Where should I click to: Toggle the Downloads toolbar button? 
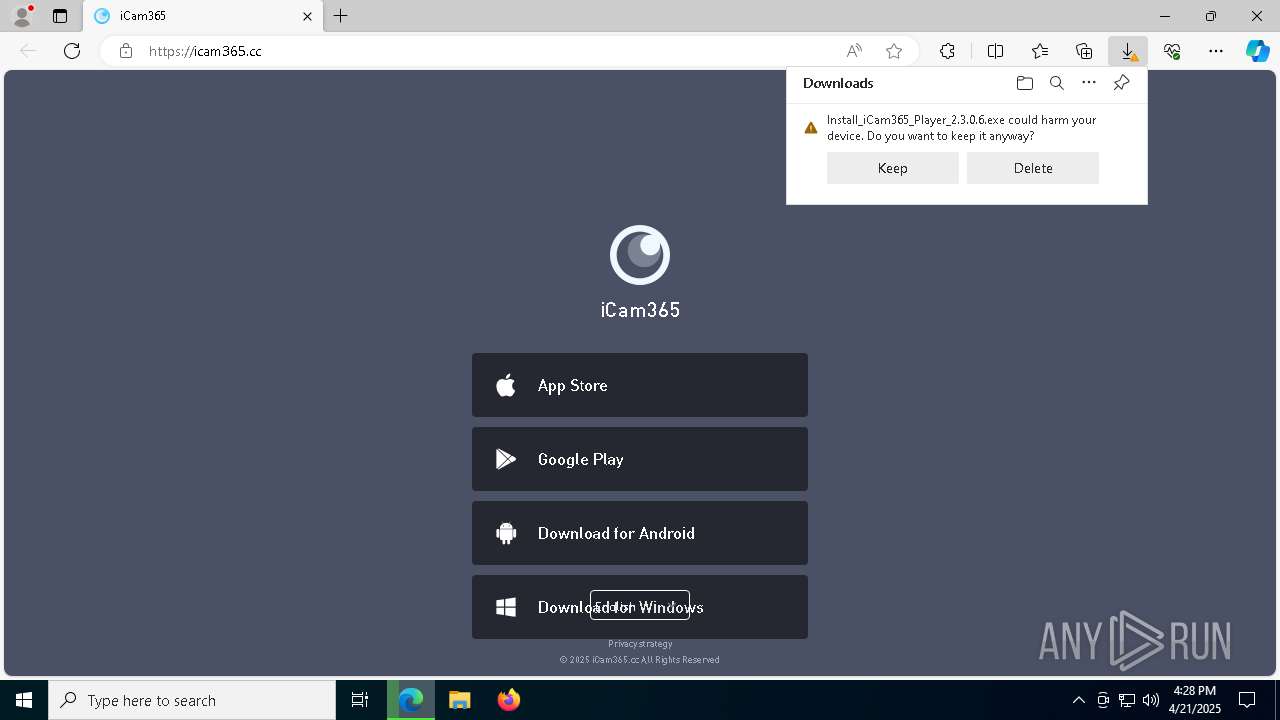(x=1128, y=51)
